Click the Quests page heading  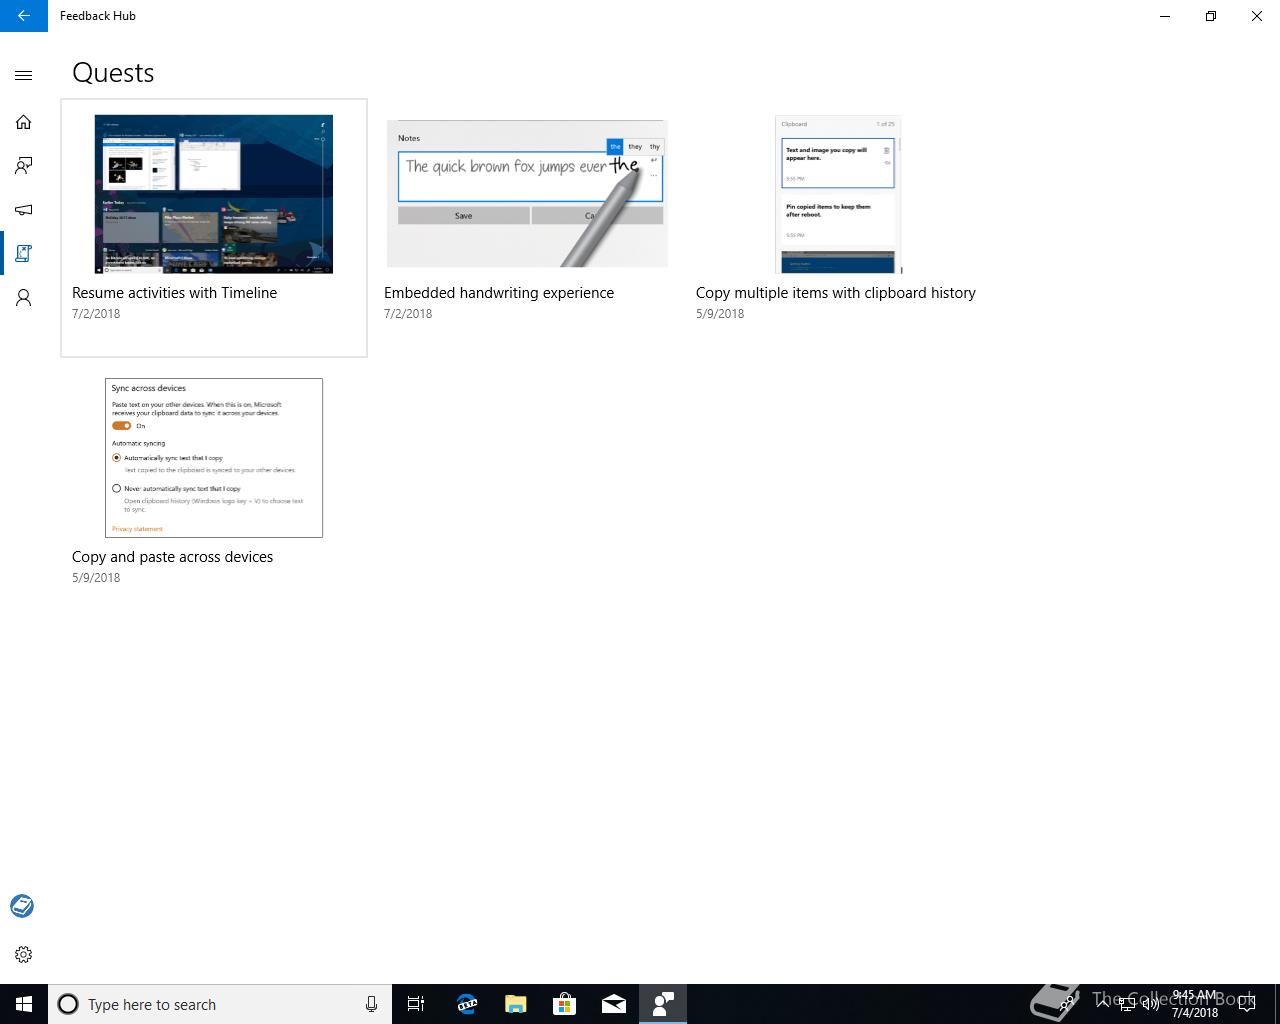tap(113, 73)
